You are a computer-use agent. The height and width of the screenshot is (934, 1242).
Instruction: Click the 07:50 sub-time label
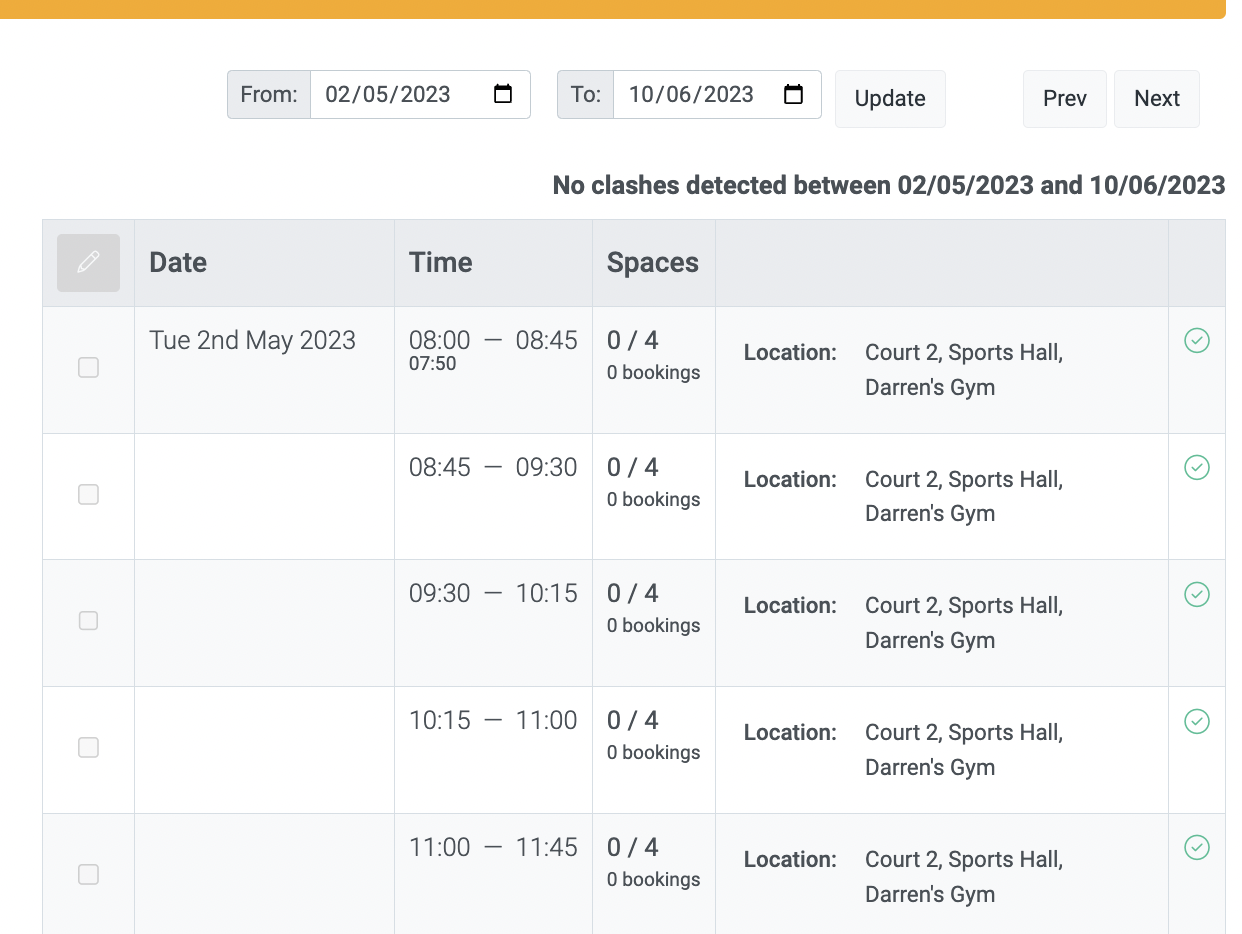[432, 364]
